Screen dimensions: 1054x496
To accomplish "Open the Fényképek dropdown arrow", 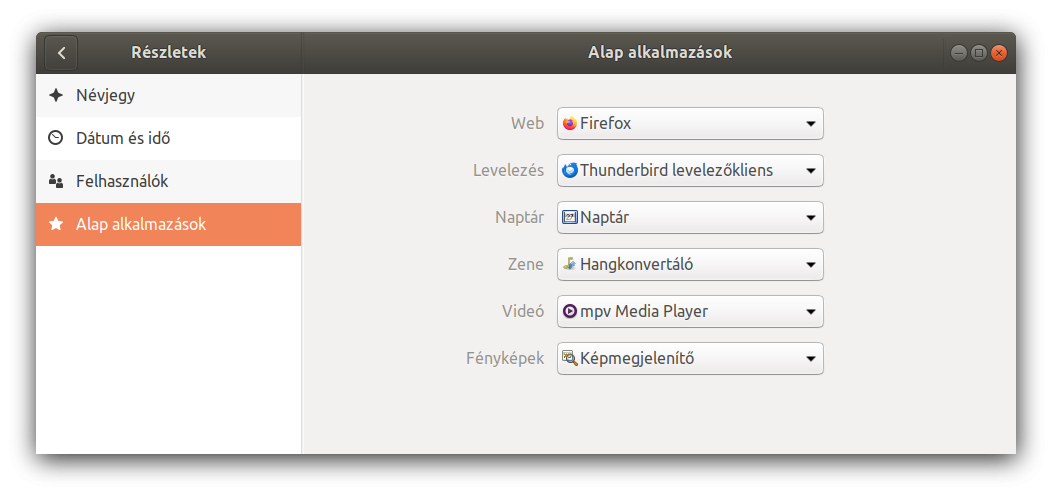I will pyautogui.click(x=811, y=359).
